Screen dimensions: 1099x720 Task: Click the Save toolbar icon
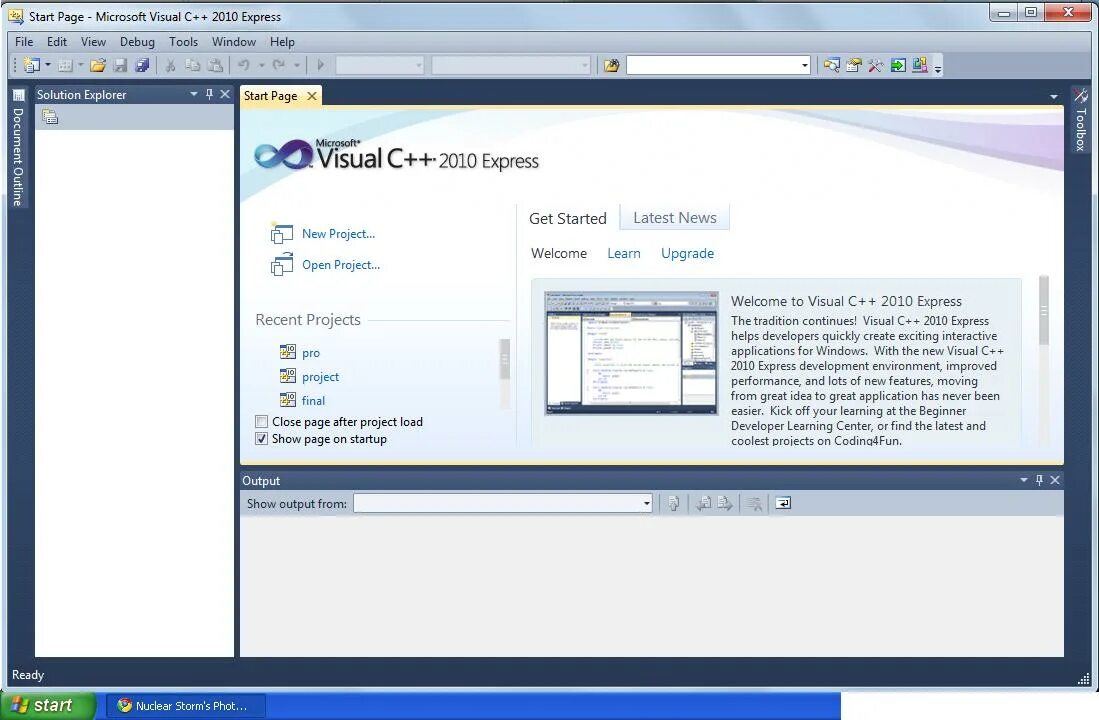pos(120,65)
